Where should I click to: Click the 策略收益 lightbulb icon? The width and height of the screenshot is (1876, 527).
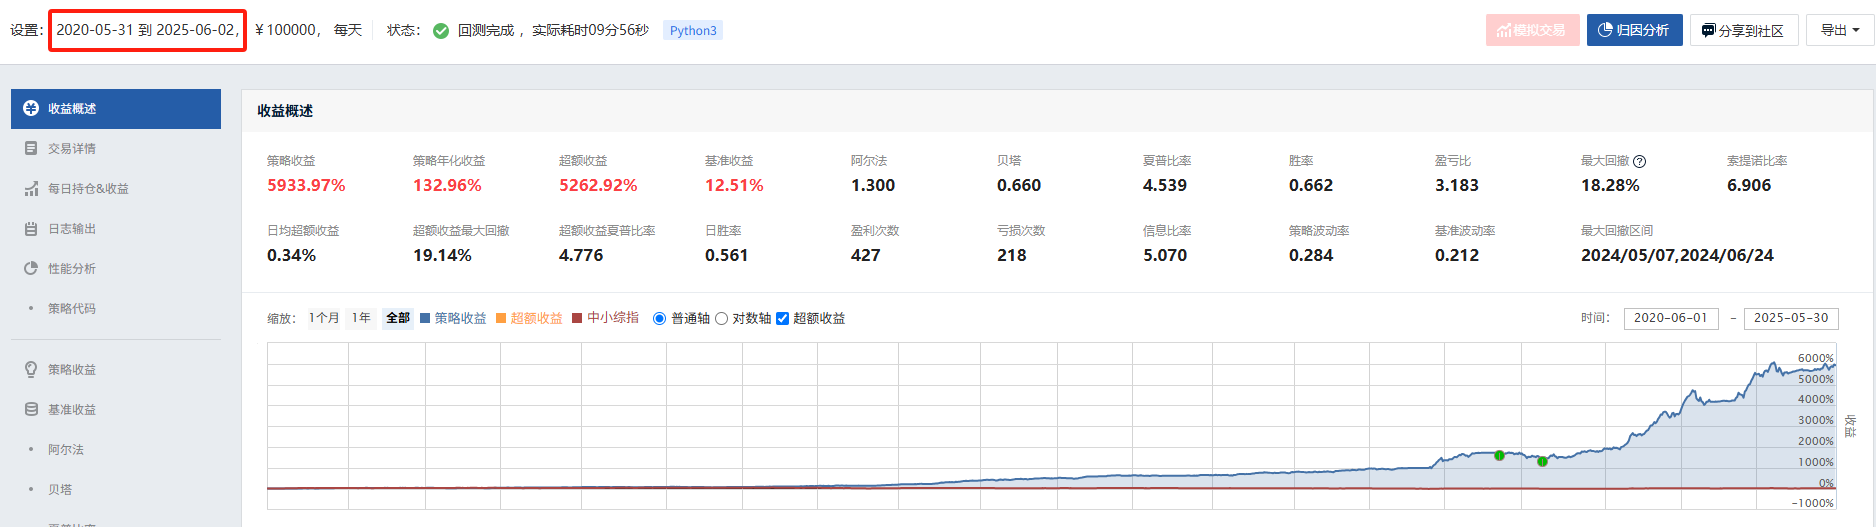(x=31, y=370)
